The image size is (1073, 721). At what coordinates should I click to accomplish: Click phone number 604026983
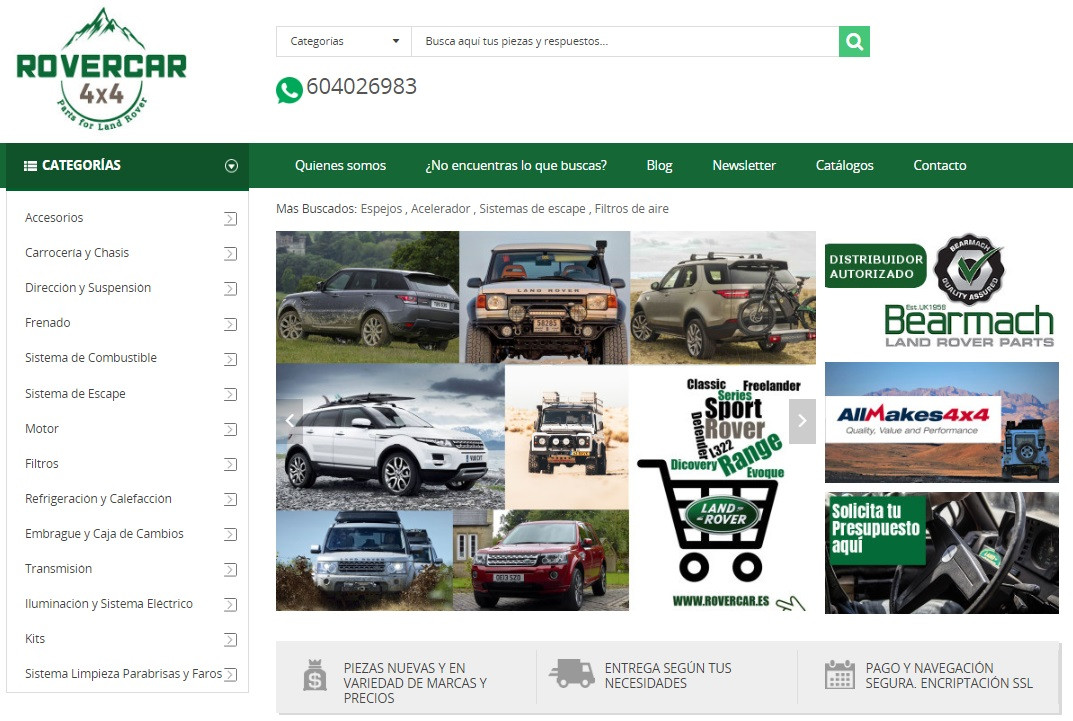point(361,86)
